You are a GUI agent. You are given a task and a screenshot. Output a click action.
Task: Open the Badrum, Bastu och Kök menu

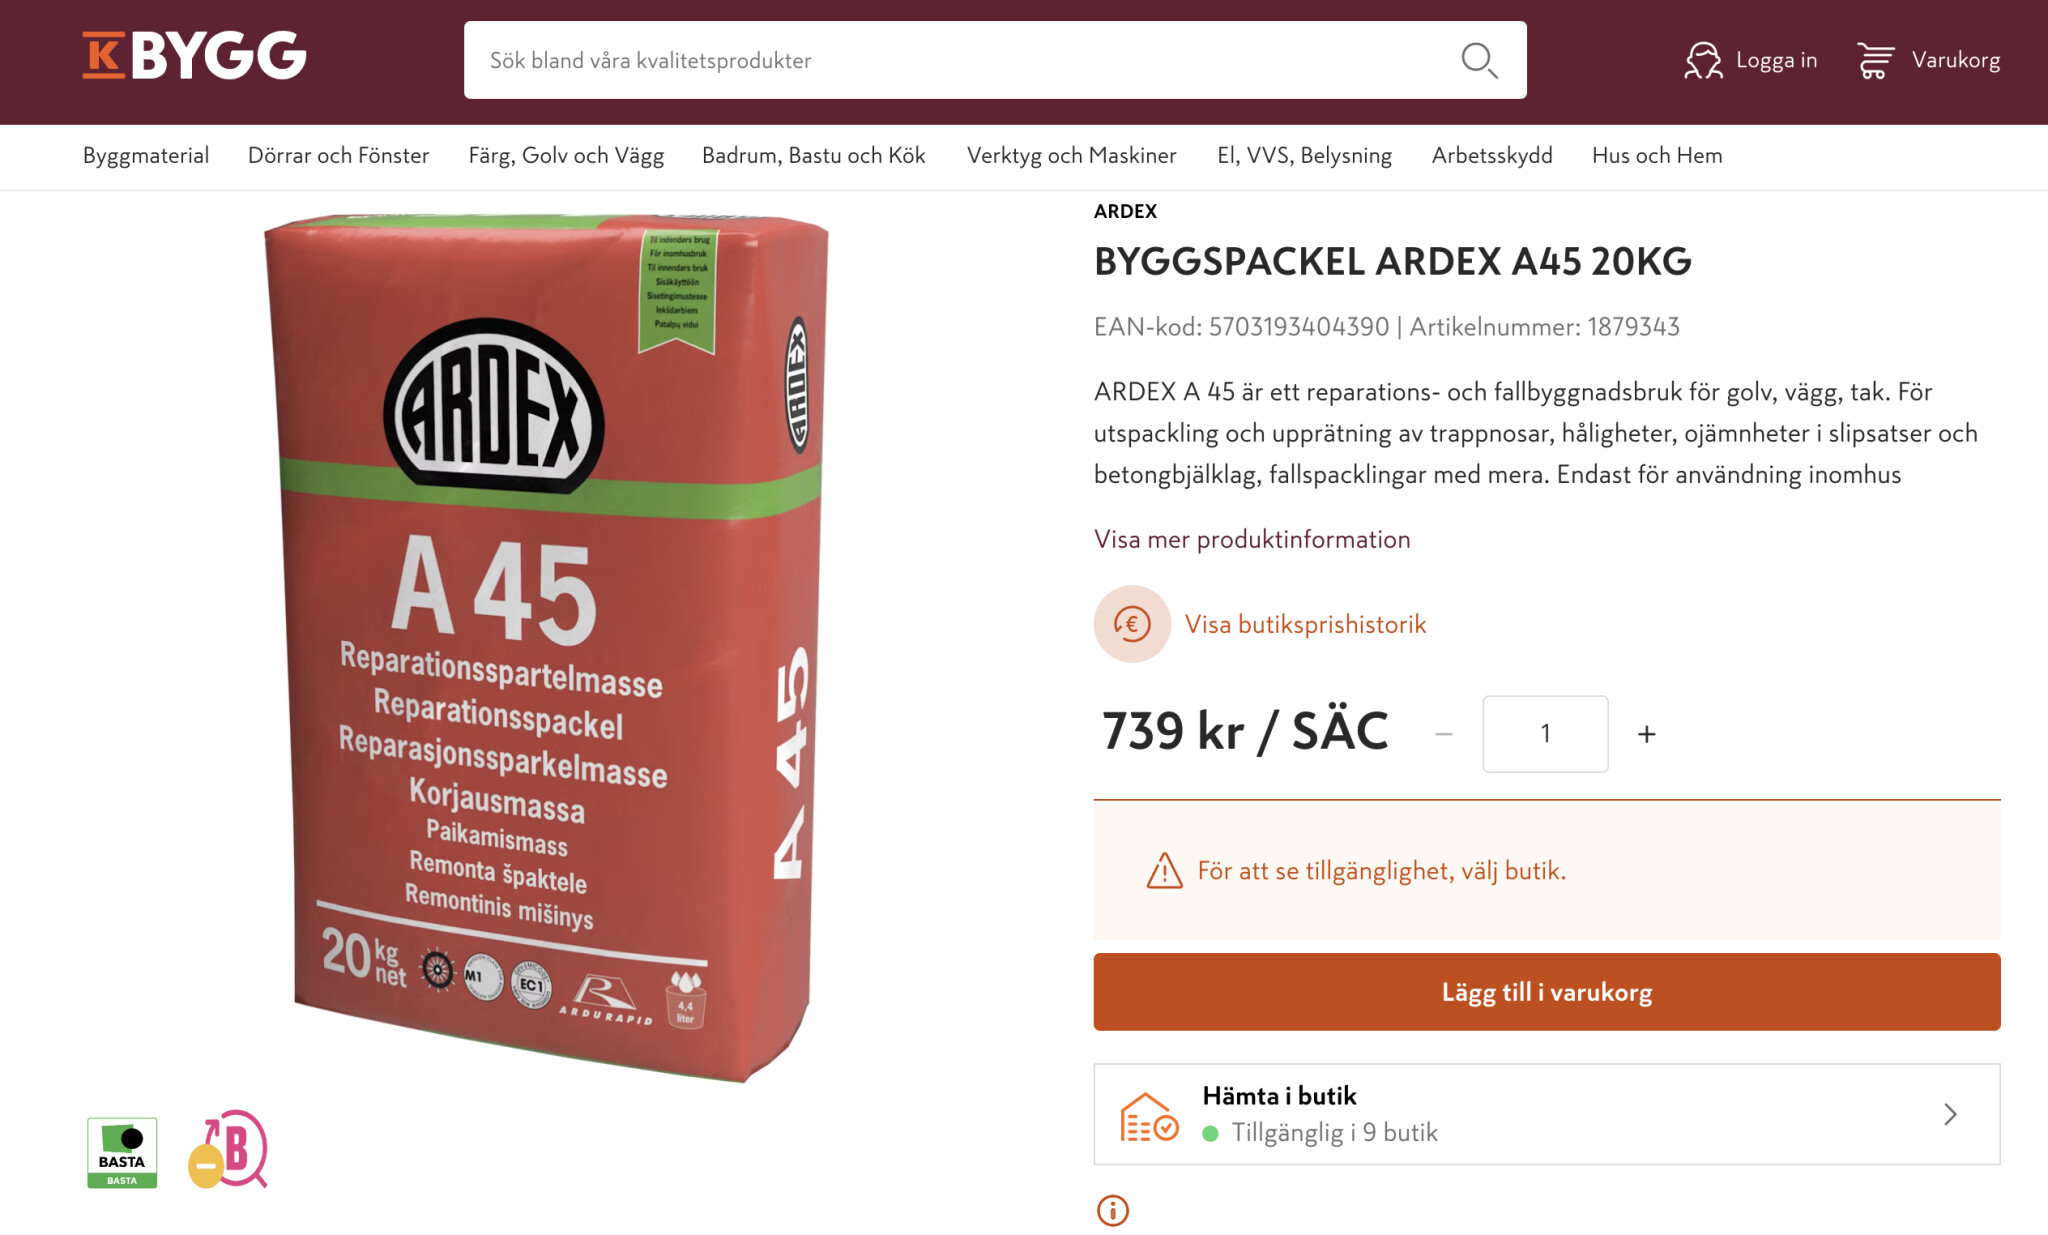point(814,155)
